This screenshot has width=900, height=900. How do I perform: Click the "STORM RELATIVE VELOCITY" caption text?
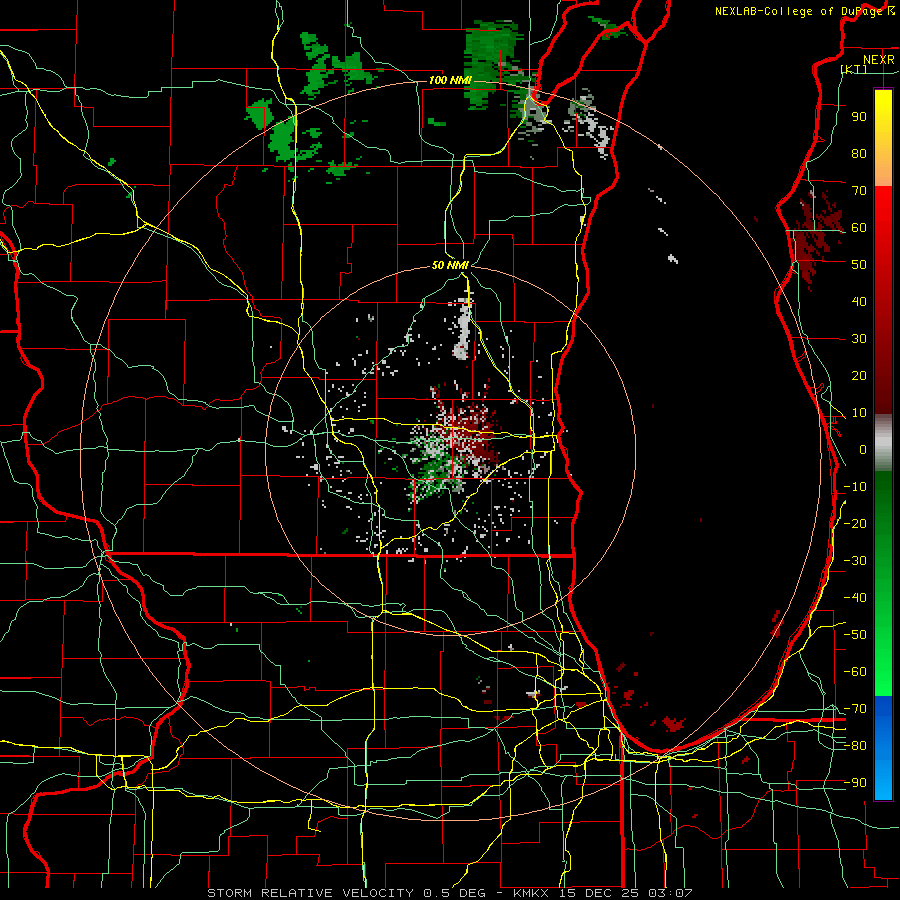[x=310, y=893]
